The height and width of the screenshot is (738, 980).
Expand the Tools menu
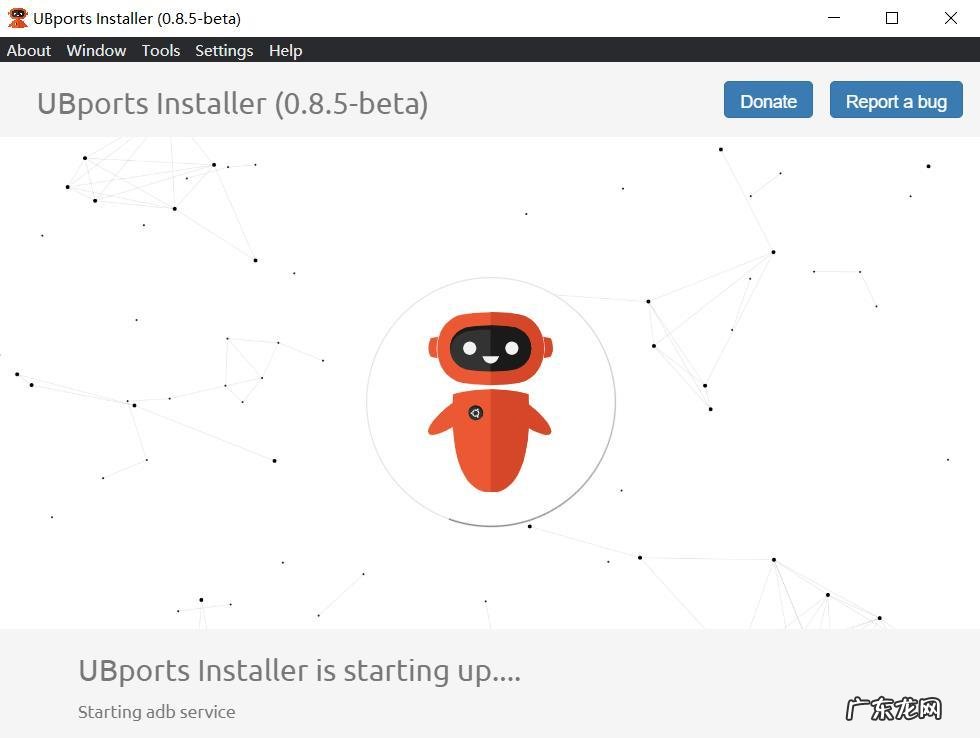point(160,50)
